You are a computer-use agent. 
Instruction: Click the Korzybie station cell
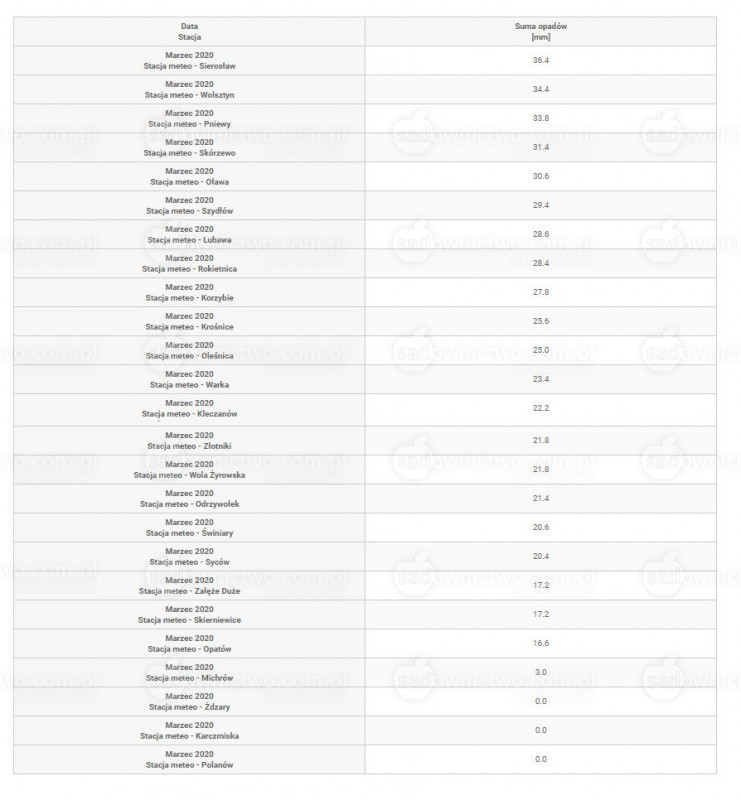point(189,292)
